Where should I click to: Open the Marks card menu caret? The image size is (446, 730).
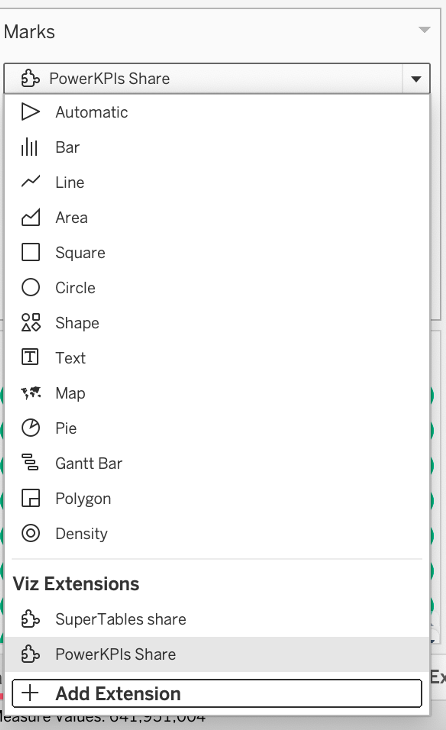point(424,30)
